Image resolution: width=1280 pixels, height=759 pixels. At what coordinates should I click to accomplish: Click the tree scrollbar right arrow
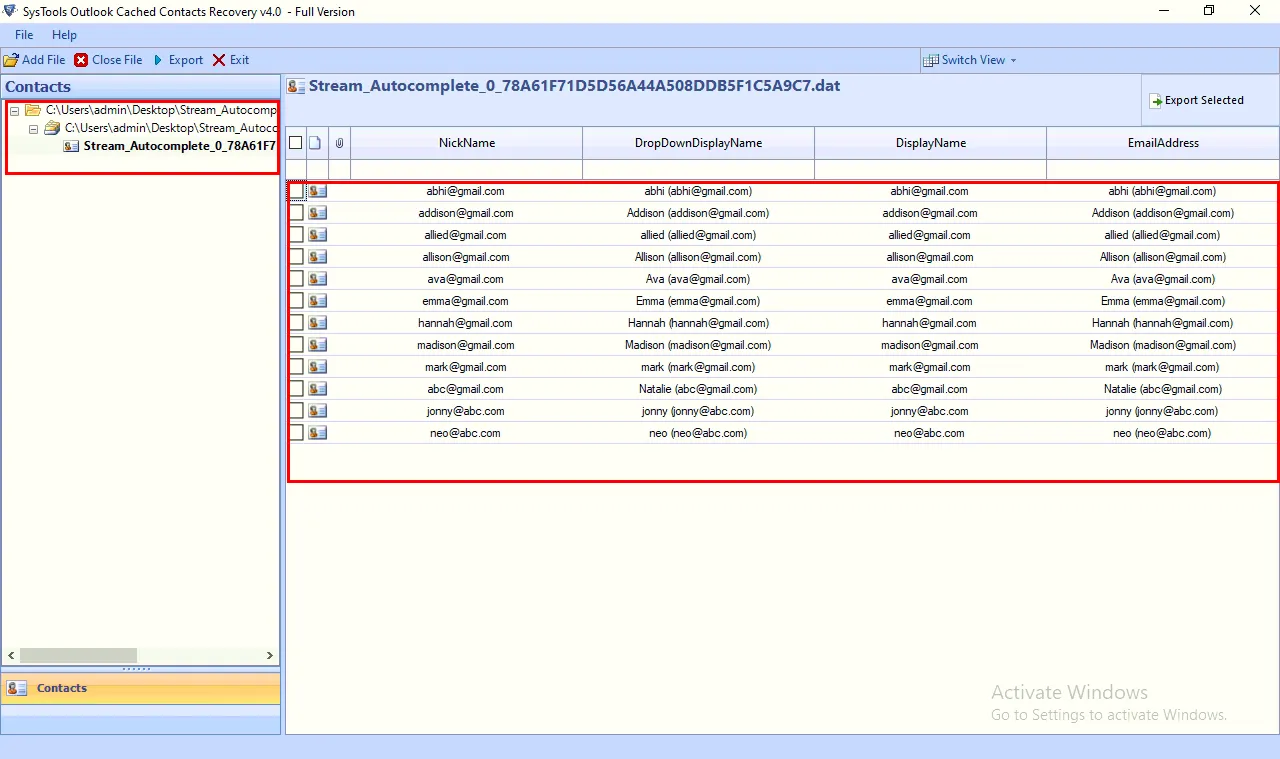[270, 655]
